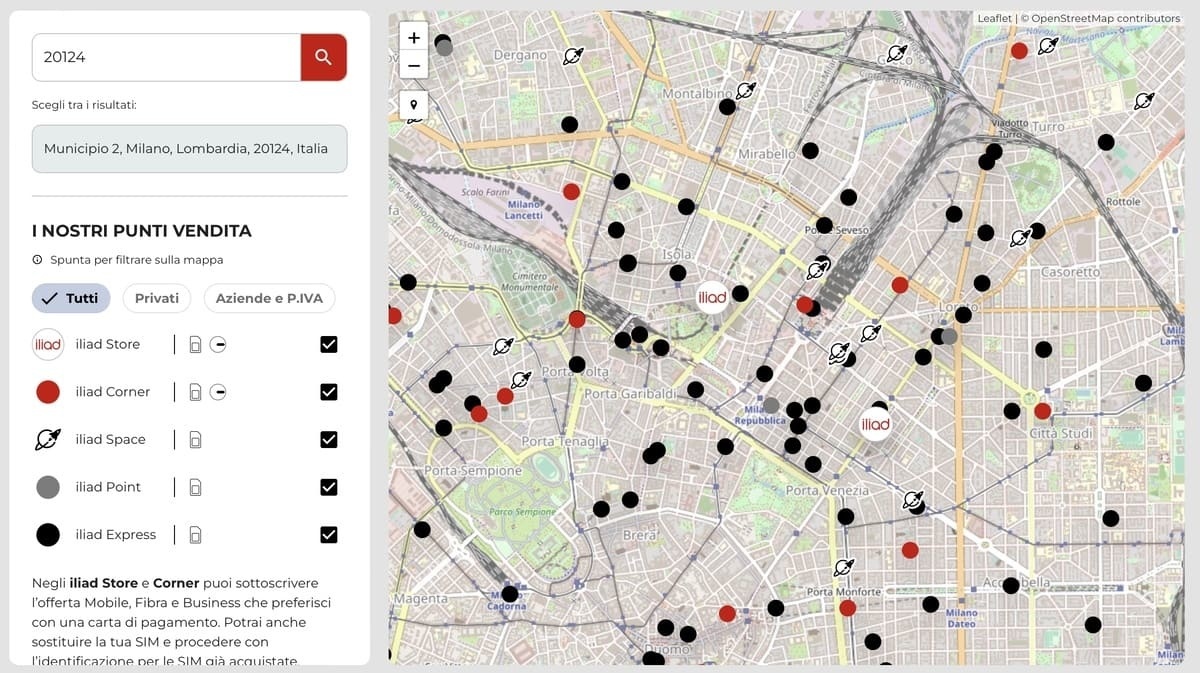Click iliad Space marker near Dergano
The image size is (1200, 673).
573,56
